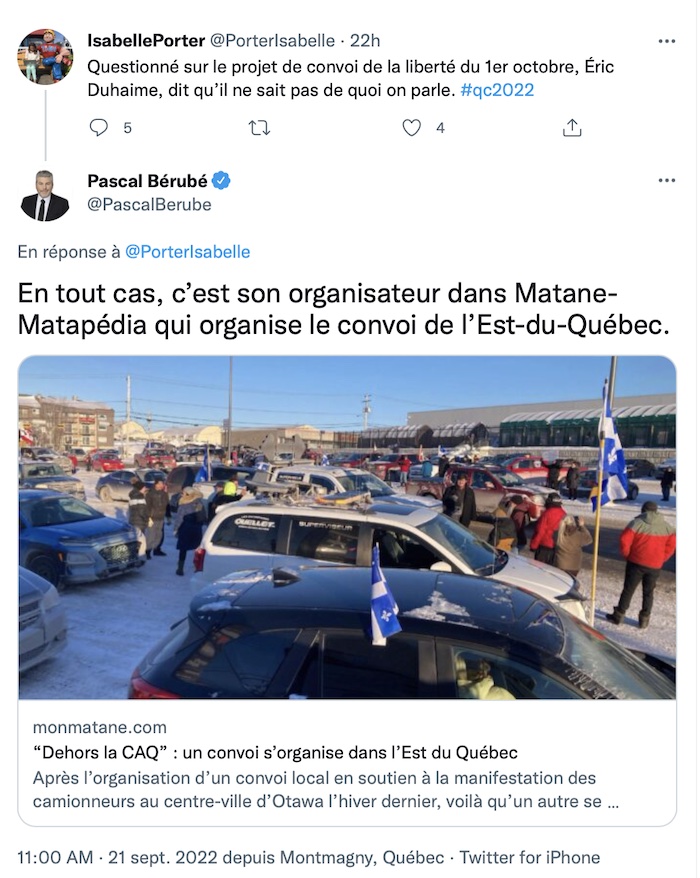This screenshot has height=878, width=700.
Task: Like Isabelle Porter's tweet with the heart icon
Action: pyautogui.click(x=412, y=128)
